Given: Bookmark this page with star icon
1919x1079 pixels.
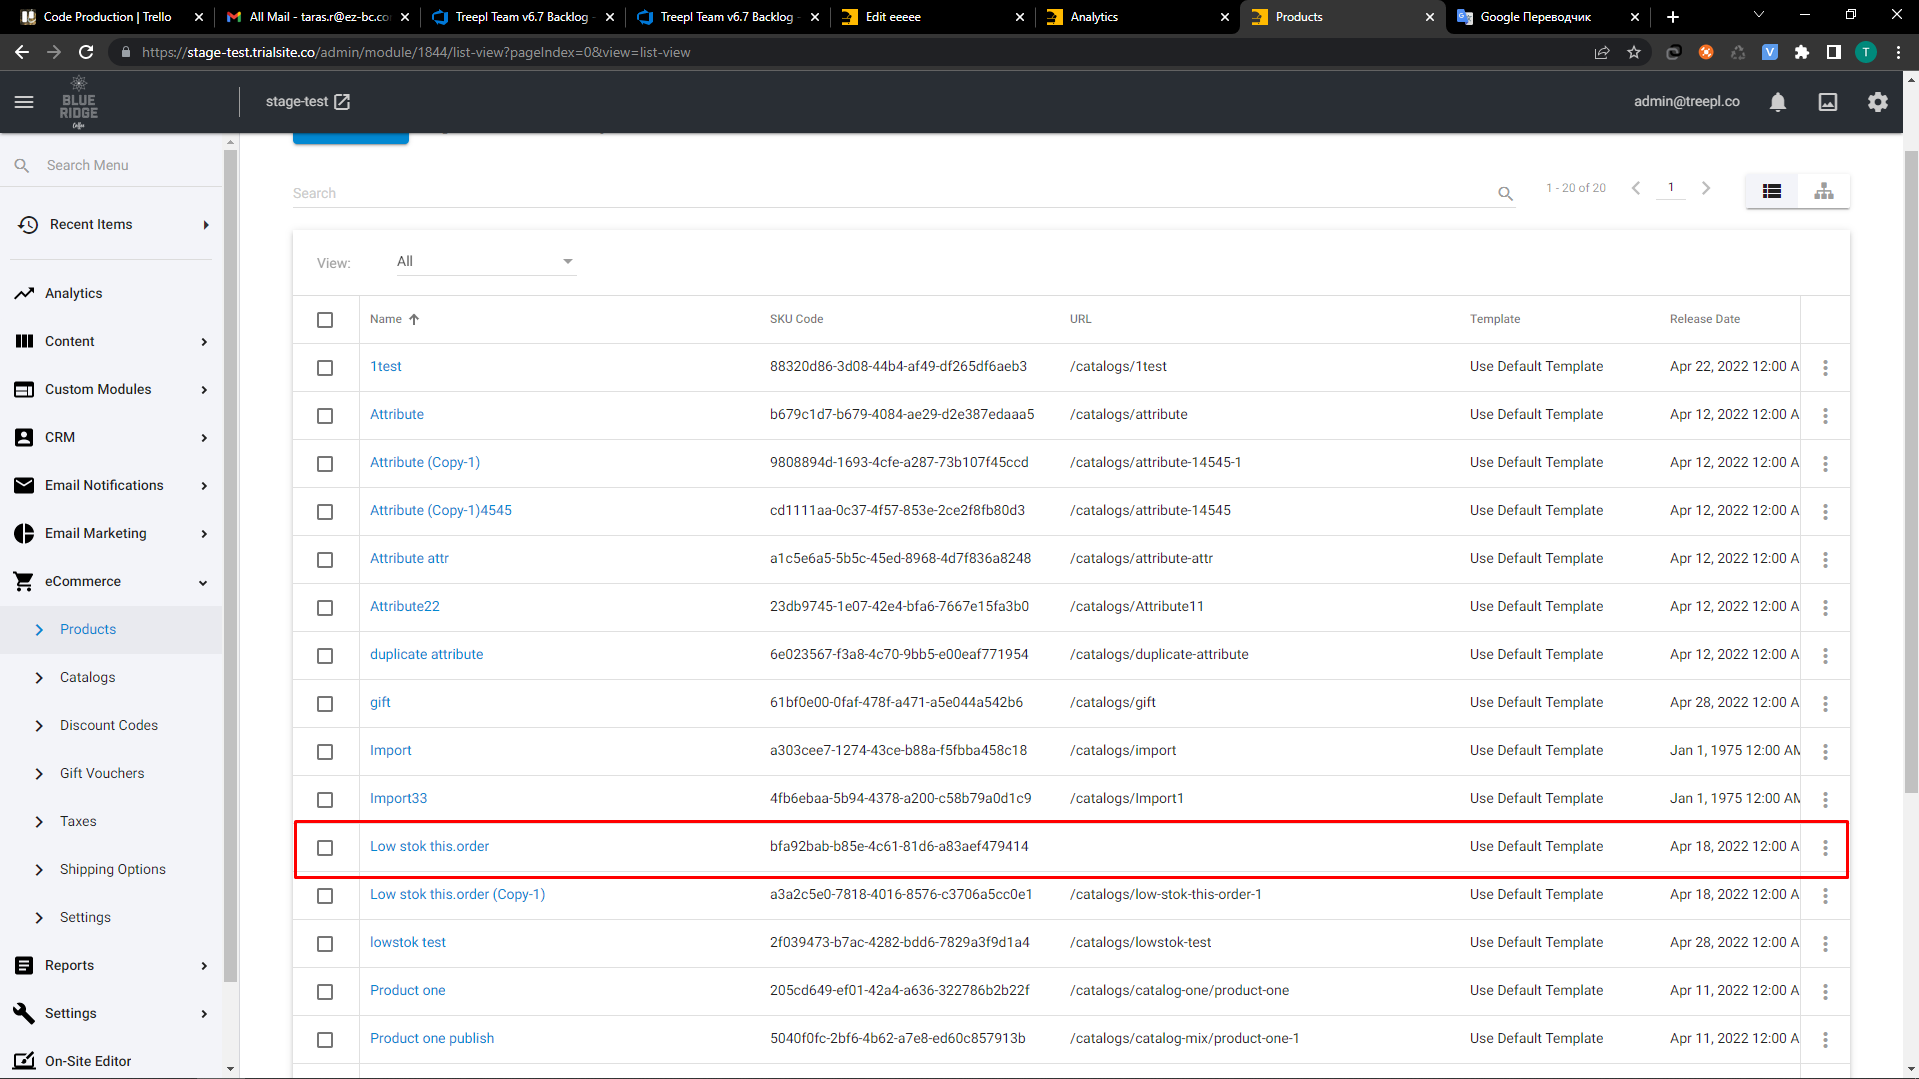Looking at the screenshot, I should coord(1634,52).
